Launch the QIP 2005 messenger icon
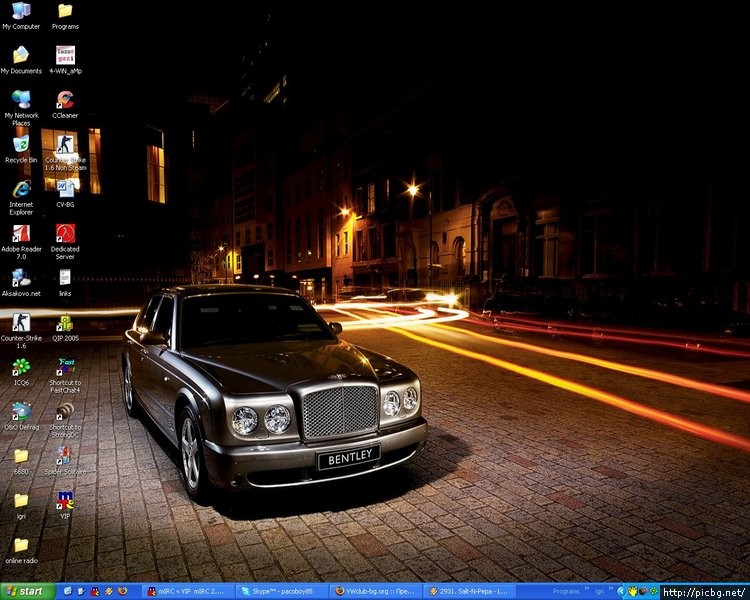 pyautogui.click(x=65, y=327)
